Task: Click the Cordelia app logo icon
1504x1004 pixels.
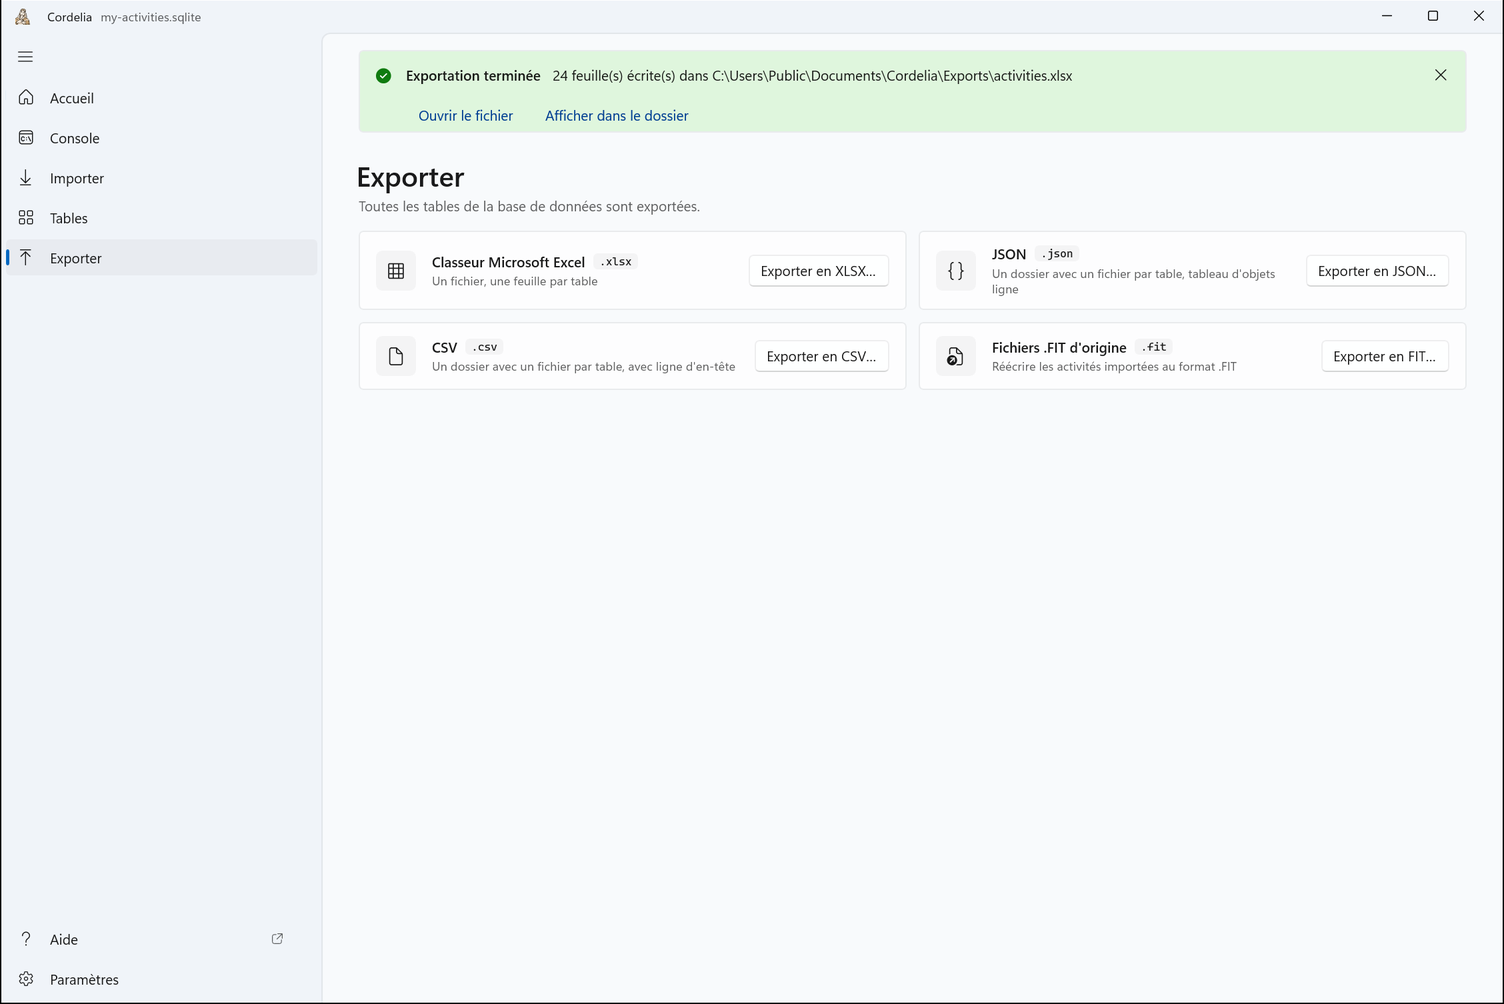Action: click(23, 17)
